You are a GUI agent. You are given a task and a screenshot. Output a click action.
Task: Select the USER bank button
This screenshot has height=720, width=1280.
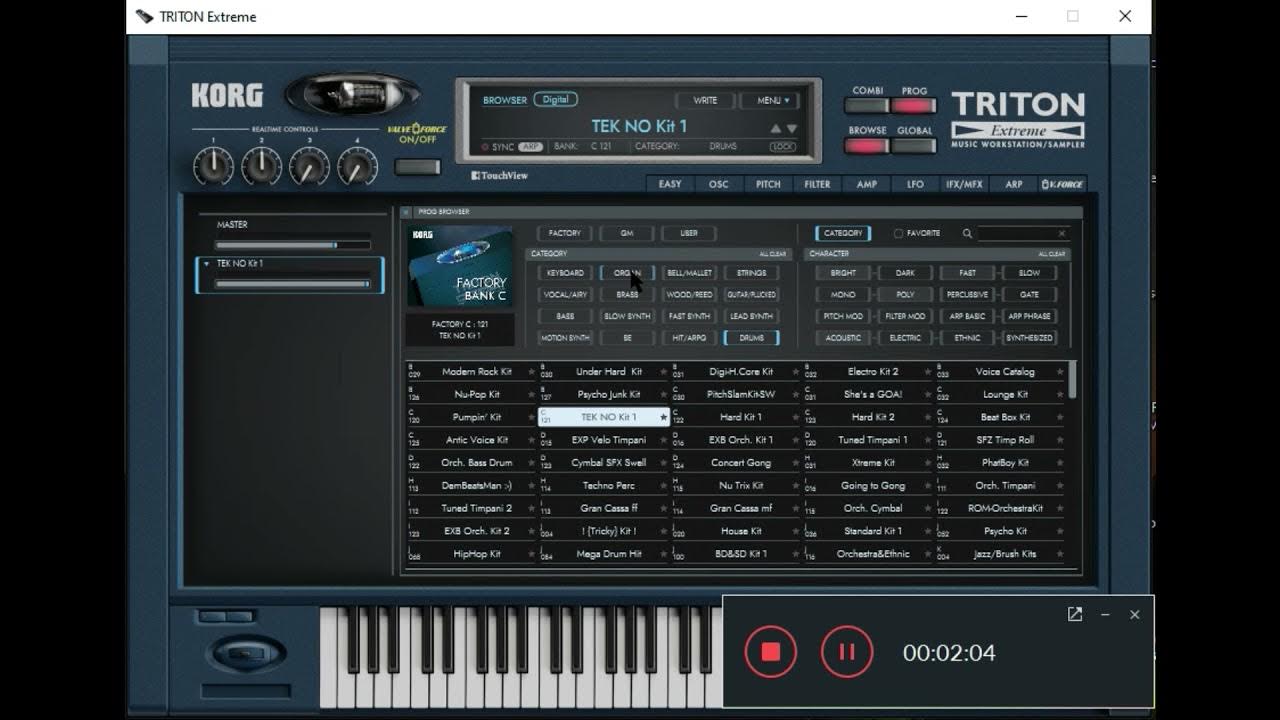pos(689,233)
